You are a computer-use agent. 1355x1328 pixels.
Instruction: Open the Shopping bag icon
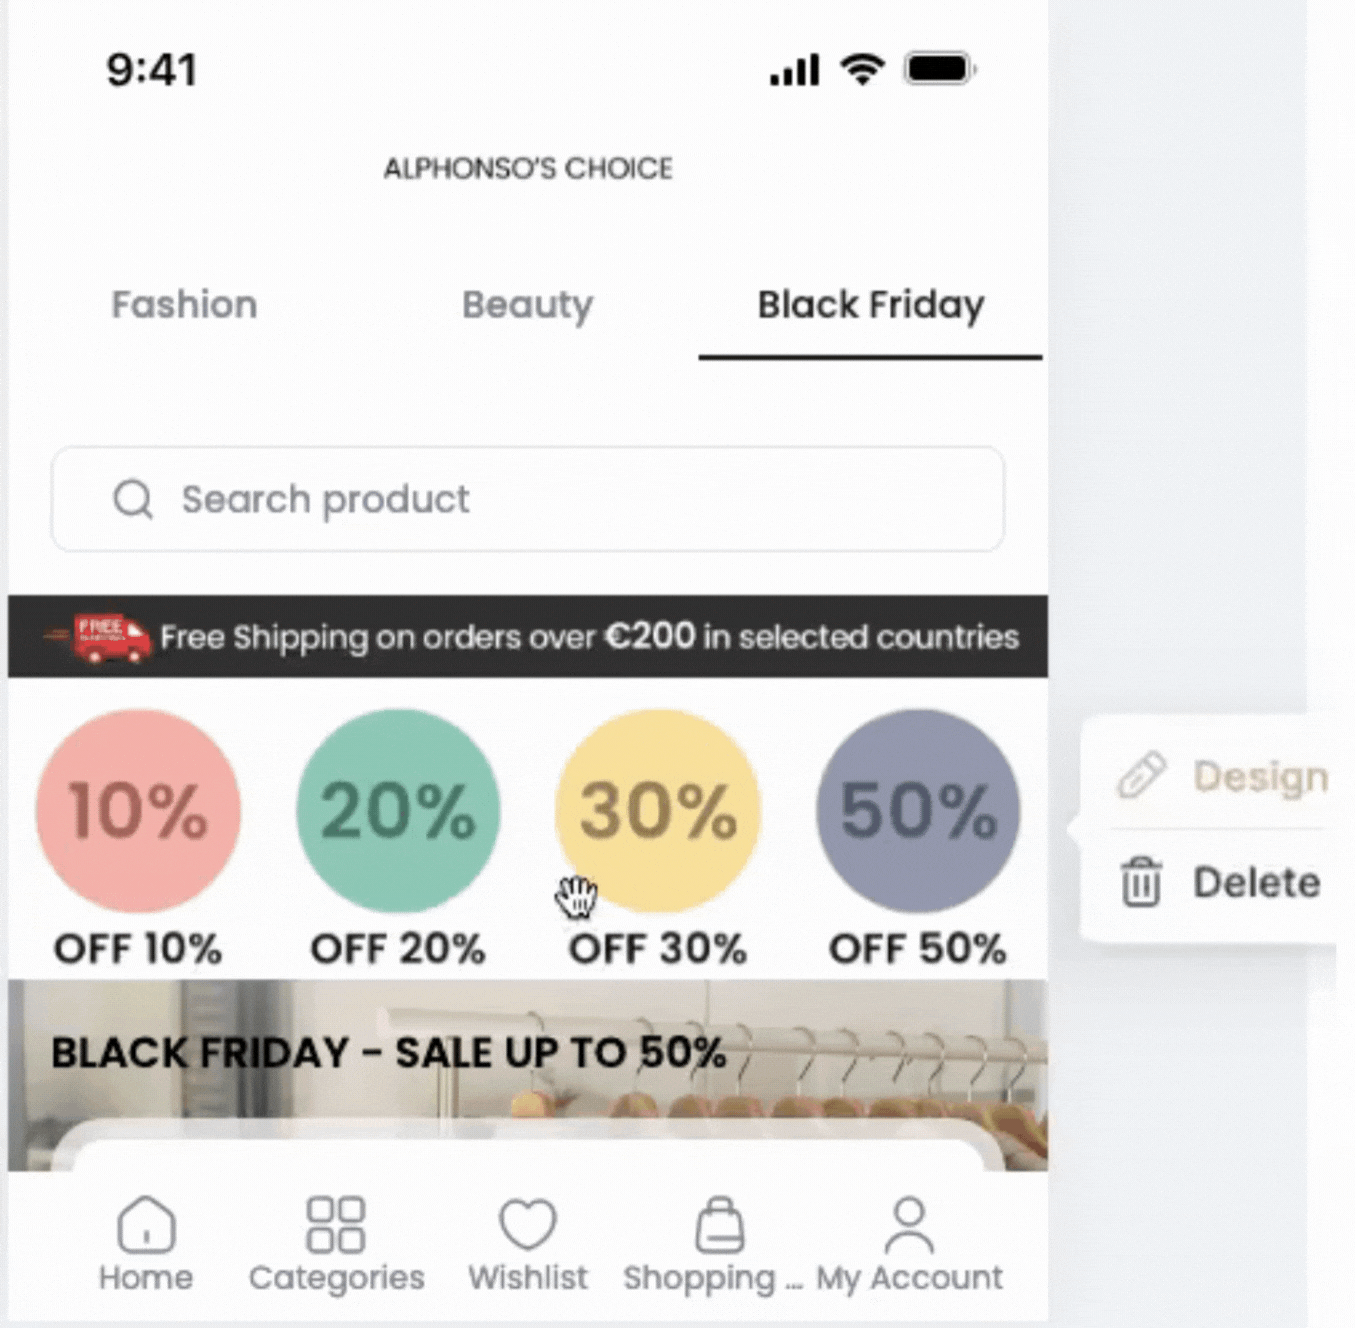719,1224
